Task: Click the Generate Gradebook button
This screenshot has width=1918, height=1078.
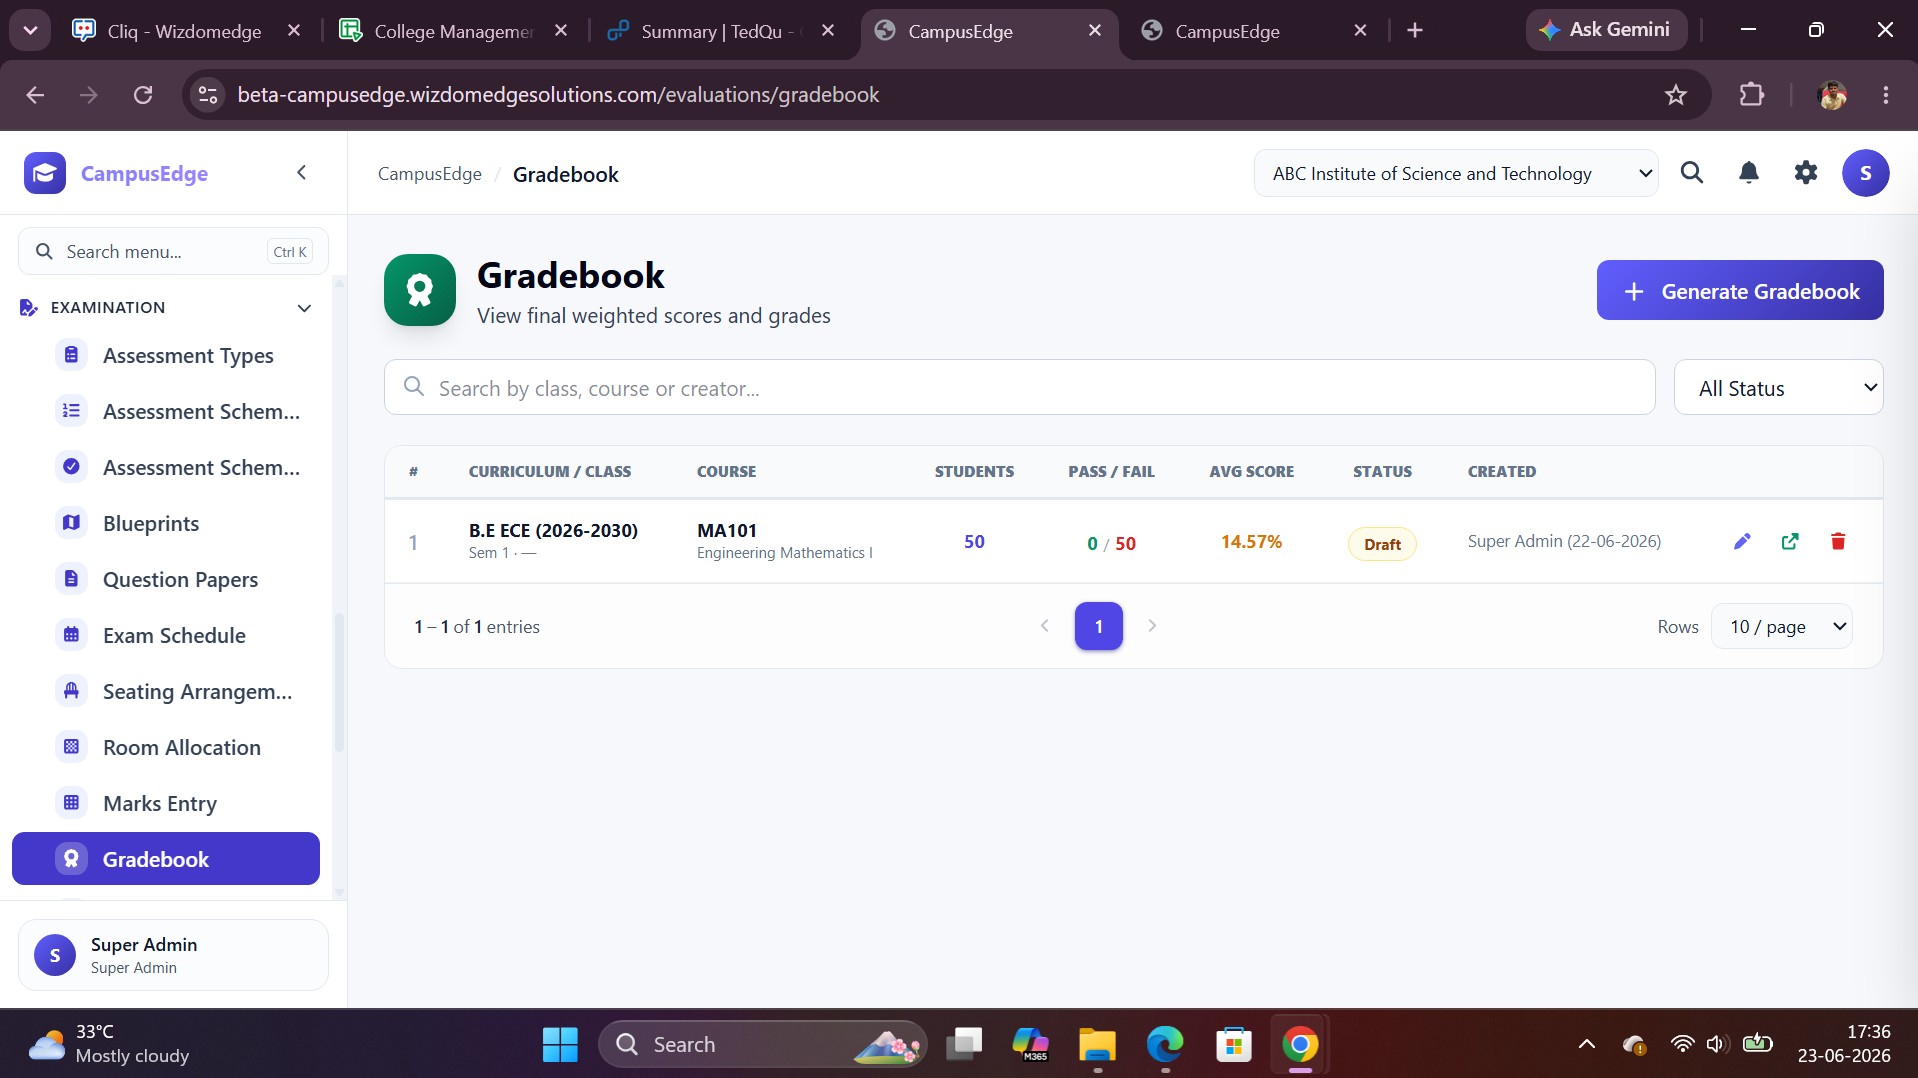Action: coord(1740,291)
